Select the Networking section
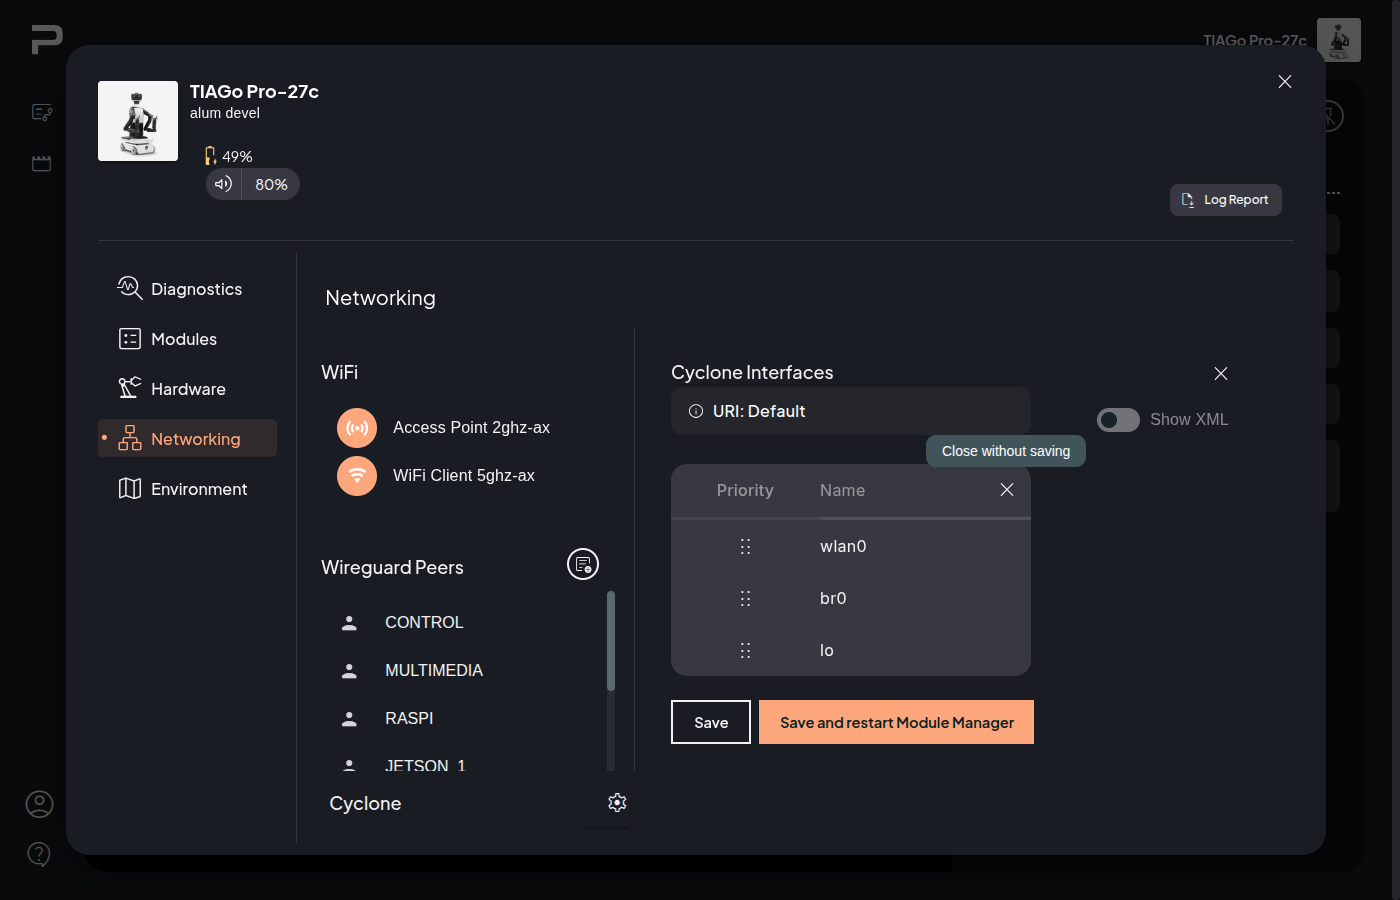The width and height of the screenshot is (1400, 900). 187,438
